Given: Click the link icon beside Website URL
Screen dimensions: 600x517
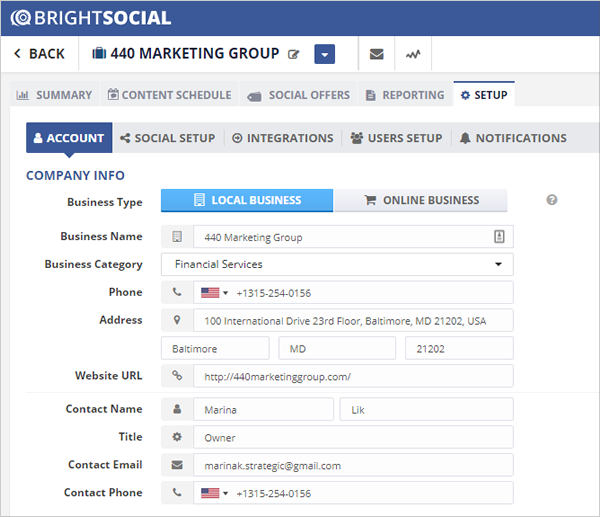Looking at the screenshot, I should pos(177,377).
